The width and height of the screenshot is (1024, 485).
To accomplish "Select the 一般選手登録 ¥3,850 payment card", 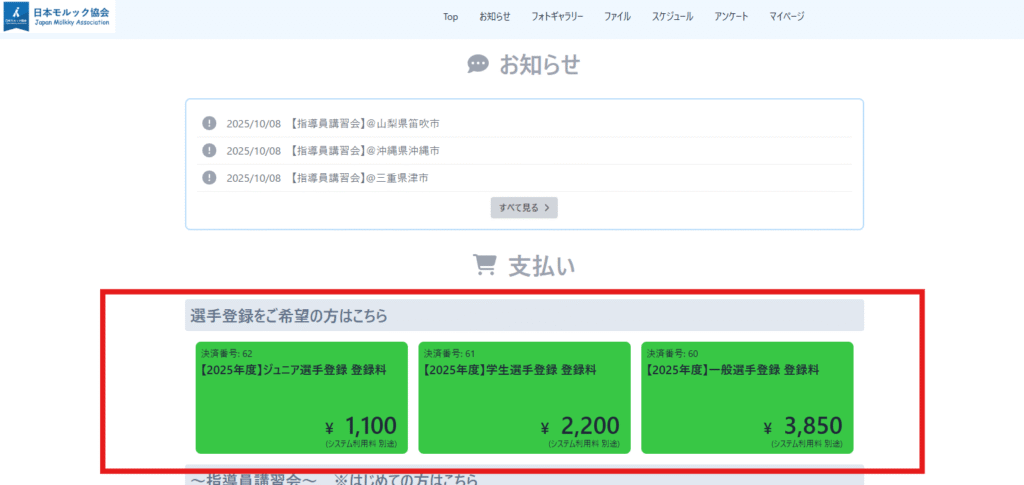I will coord(747,397).
